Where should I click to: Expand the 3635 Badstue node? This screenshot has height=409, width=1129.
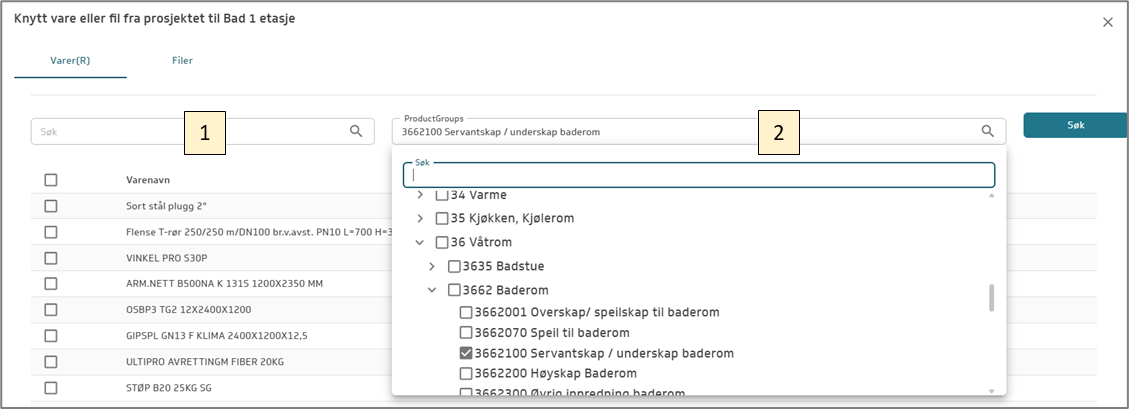click(x=432, y=266)
